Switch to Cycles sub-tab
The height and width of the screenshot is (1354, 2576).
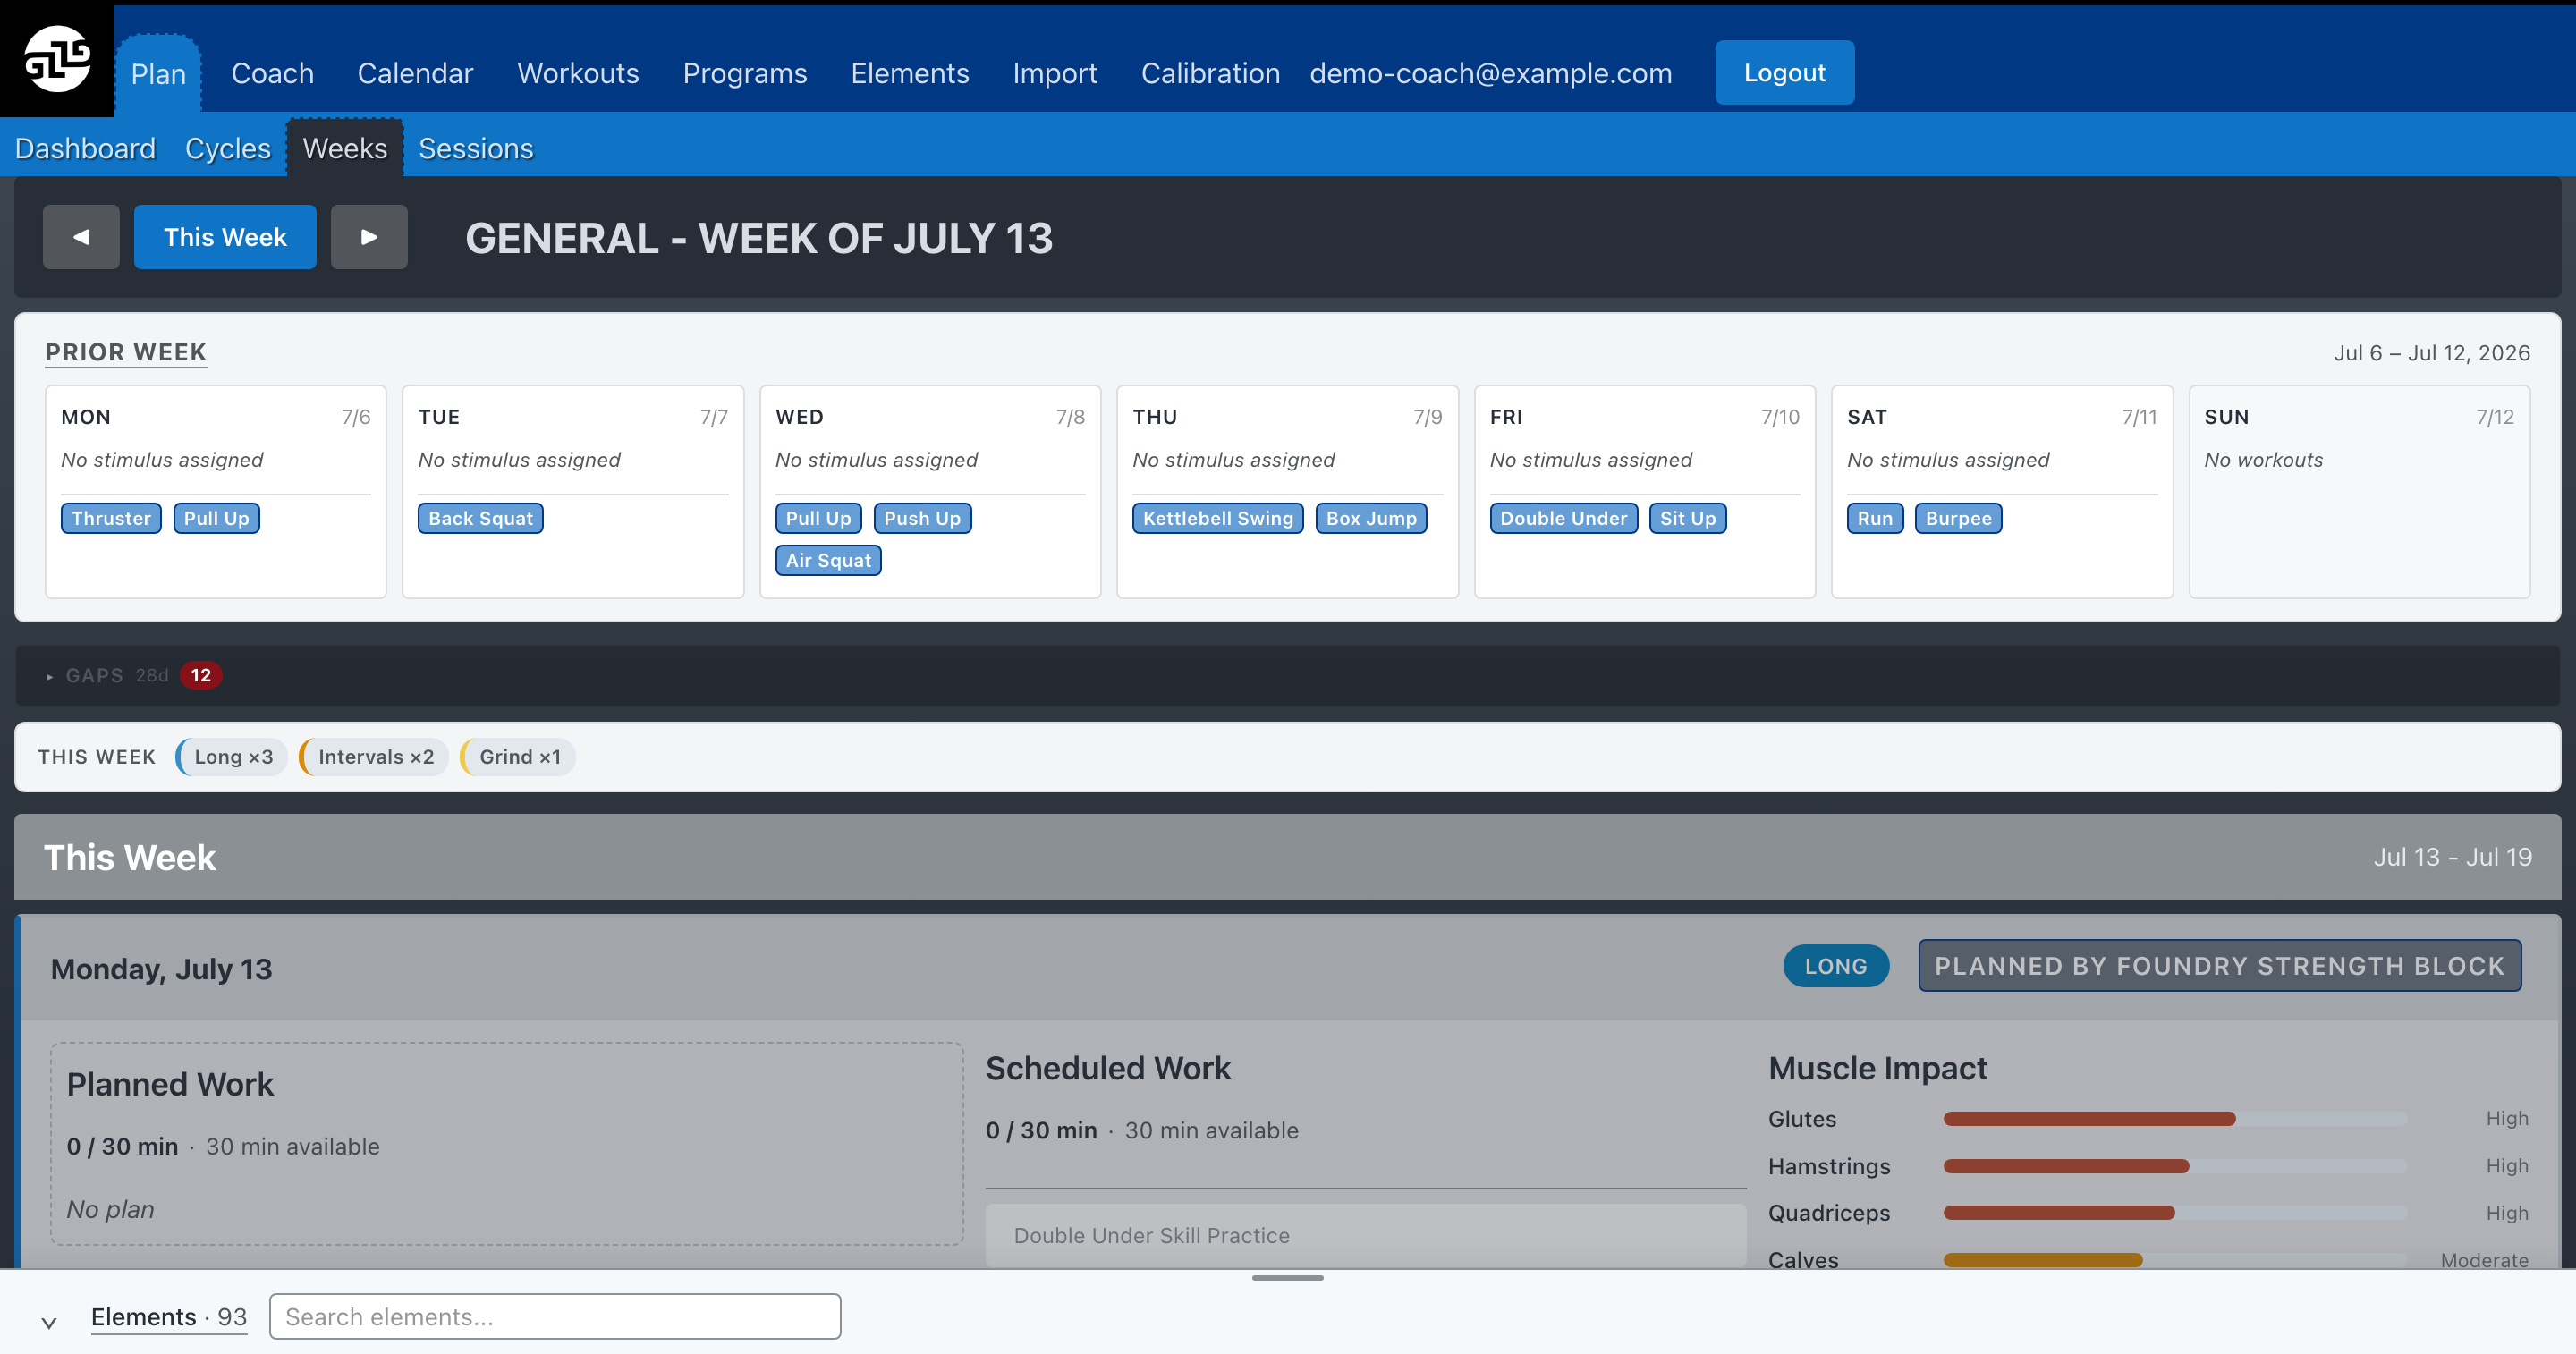pyautogui.click(x=228, y=148)
